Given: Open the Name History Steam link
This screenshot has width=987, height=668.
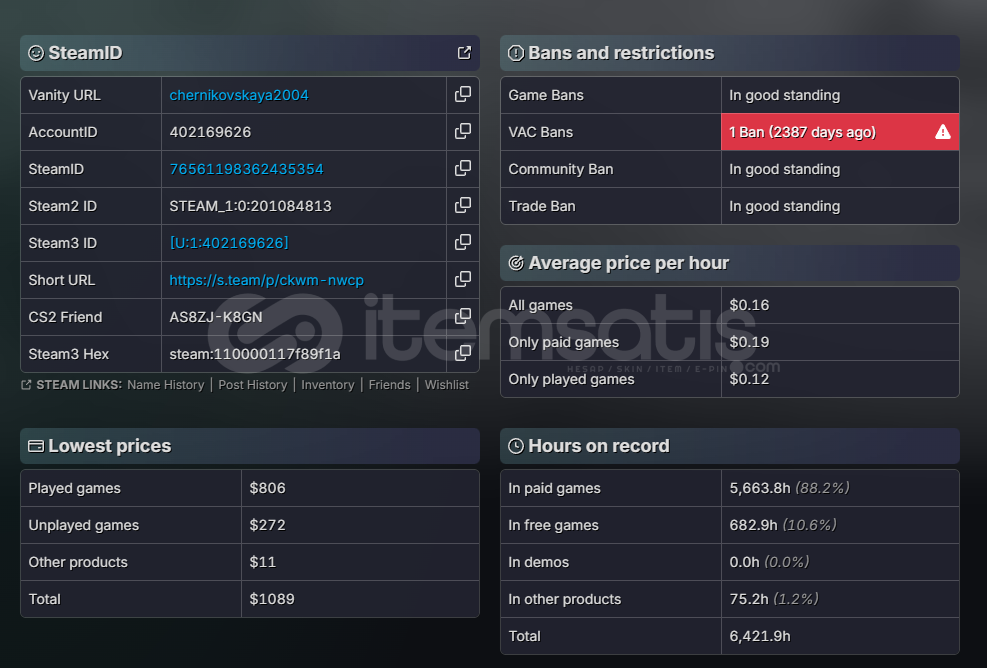Looking at the screenshot, I should coord(165,385).
